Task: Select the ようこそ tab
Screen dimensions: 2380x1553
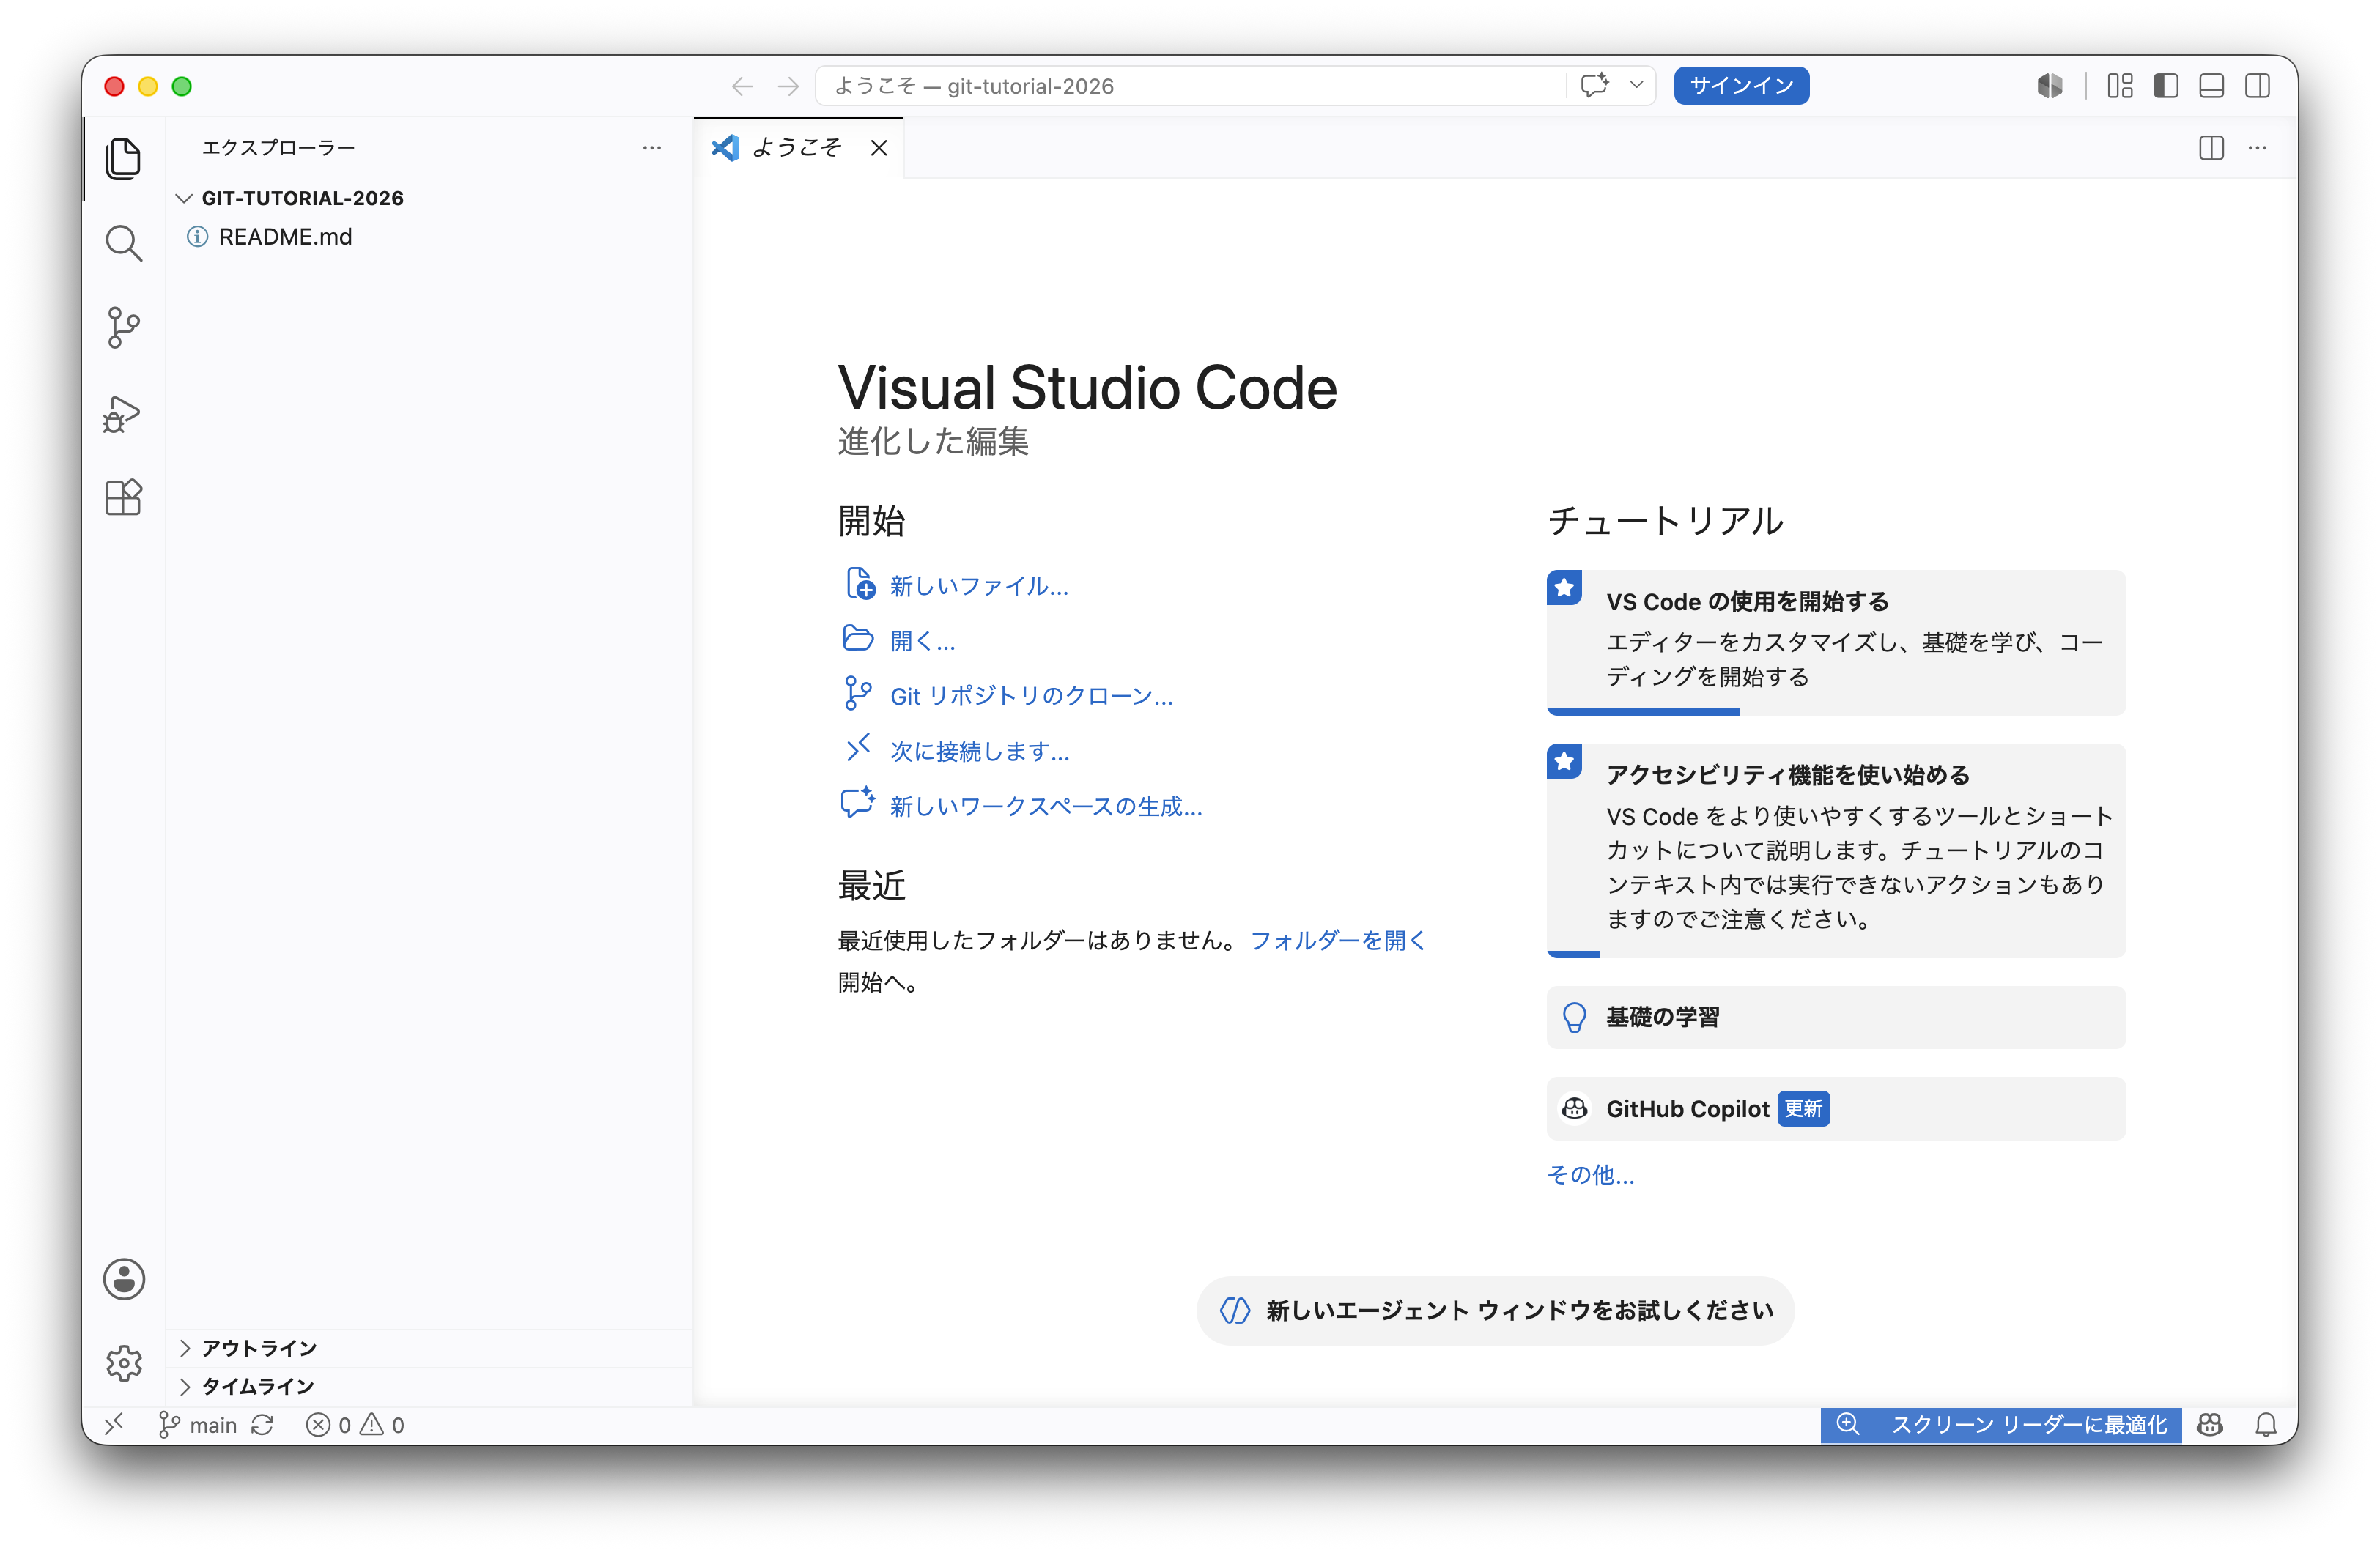Action: coord(797,148)
